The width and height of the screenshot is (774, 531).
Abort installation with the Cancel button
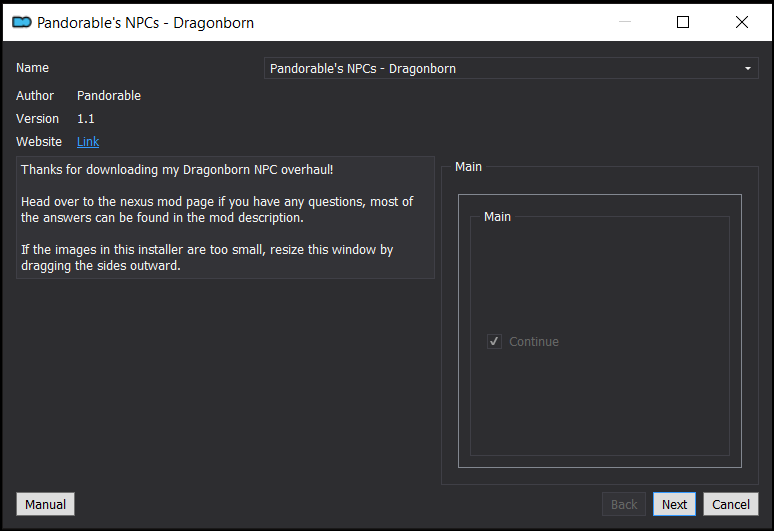(x=731, y=504)
